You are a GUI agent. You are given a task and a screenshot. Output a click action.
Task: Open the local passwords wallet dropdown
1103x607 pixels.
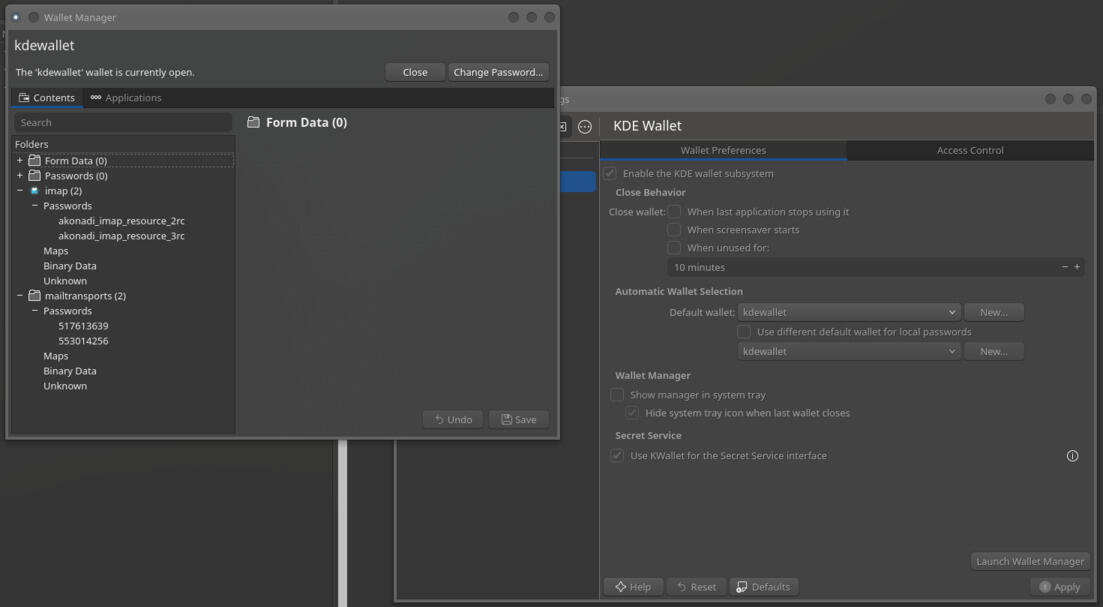coord(849,352)
